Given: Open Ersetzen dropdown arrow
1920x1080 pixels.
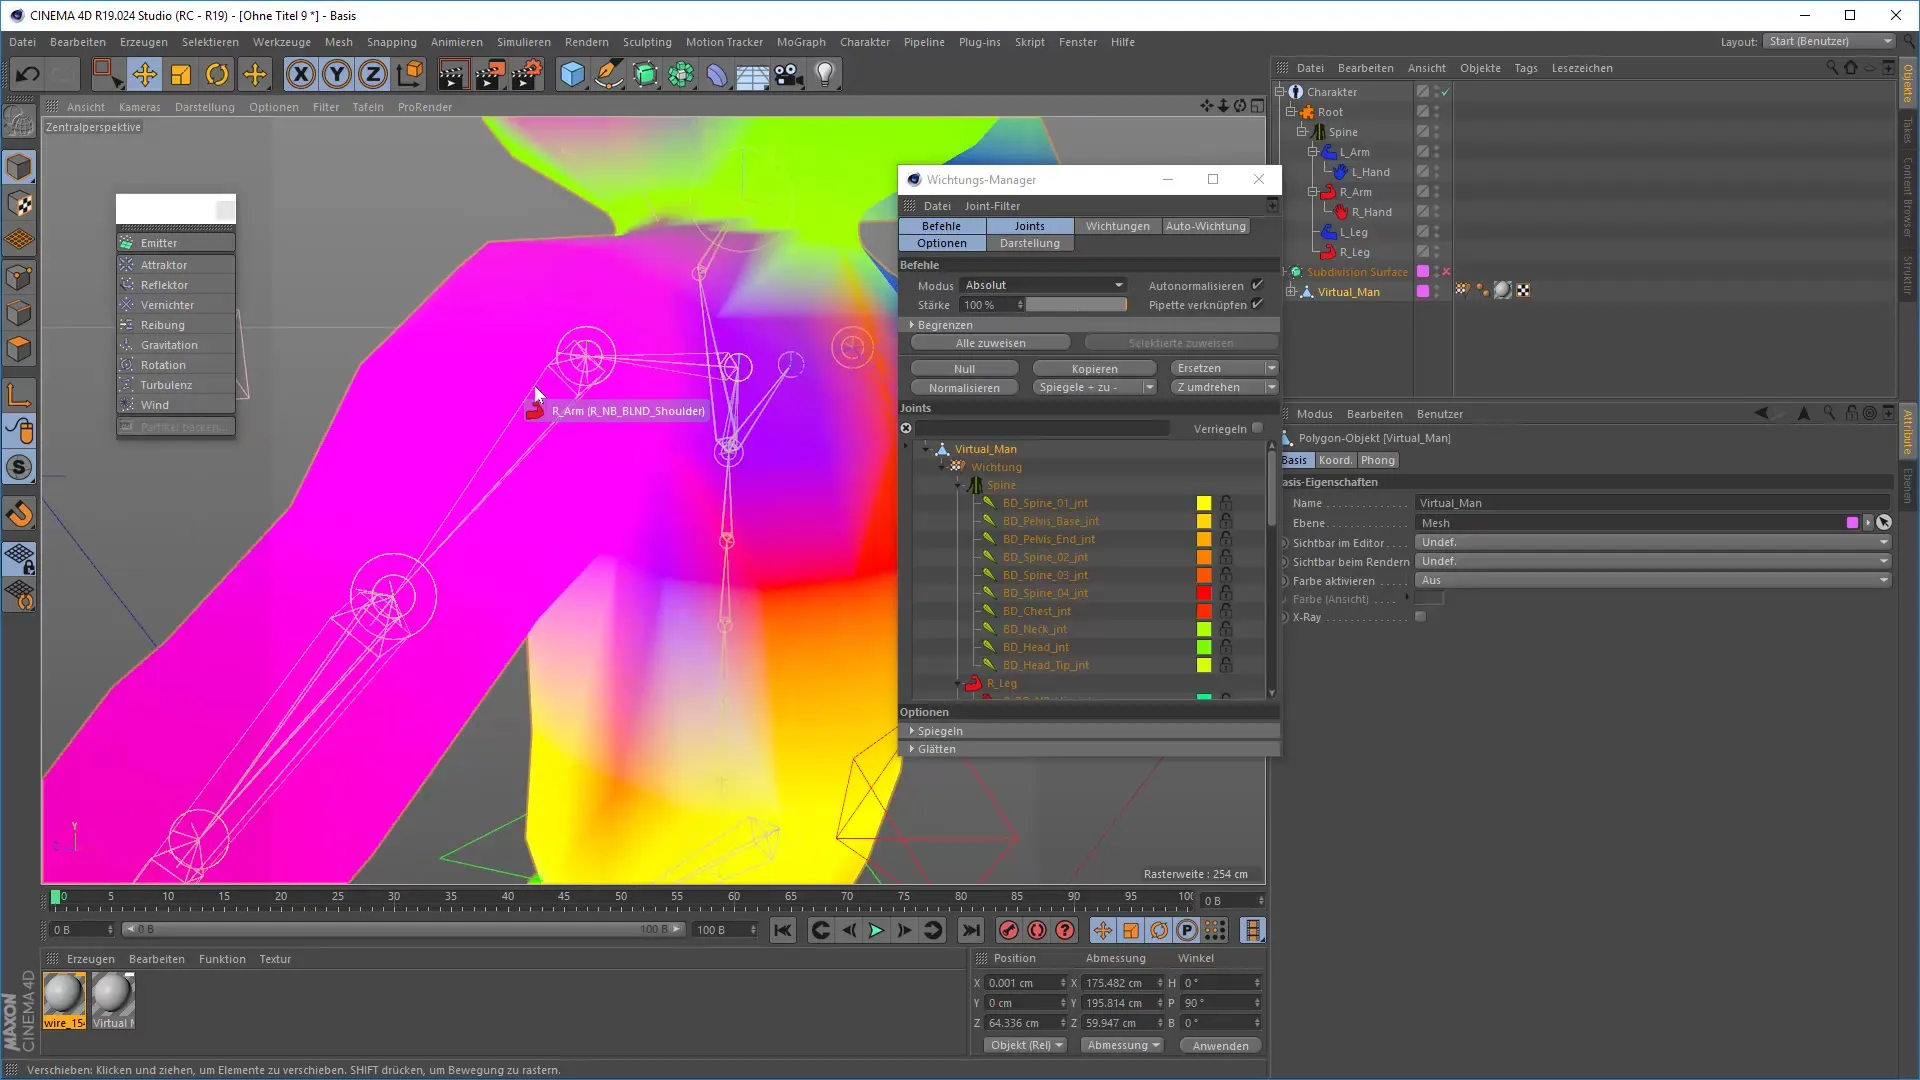Looking at the screenshot, I should (1271, 368).
